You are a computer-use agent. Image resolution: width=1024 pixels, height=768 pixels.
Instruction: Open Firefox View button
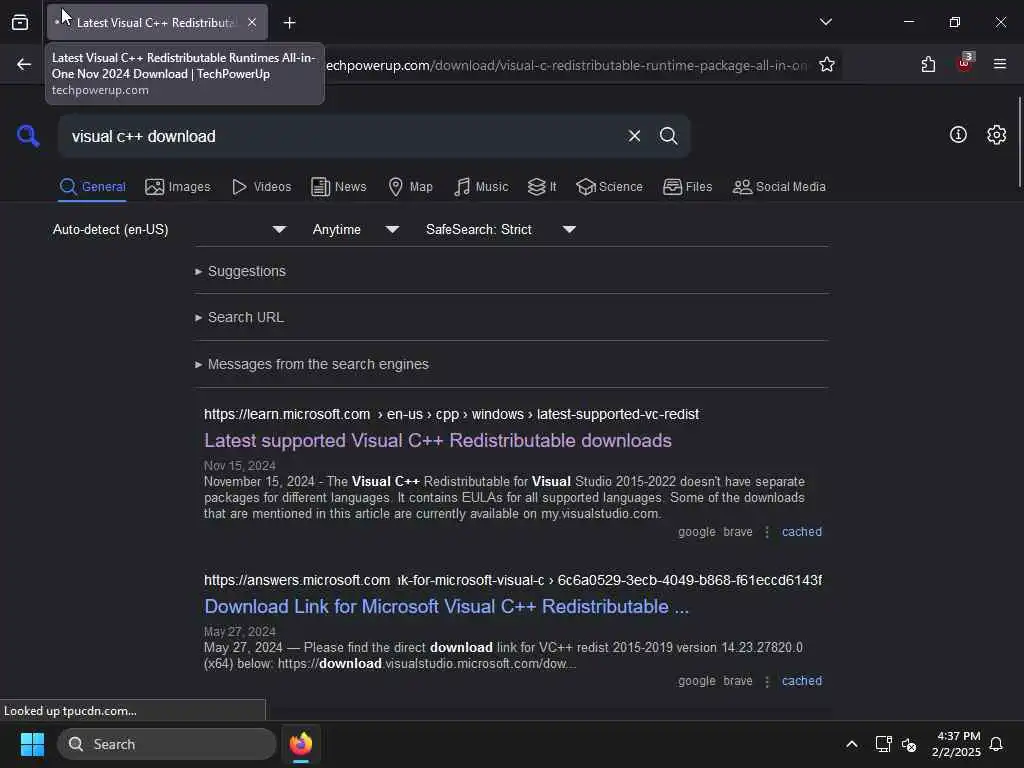(20, 23)
